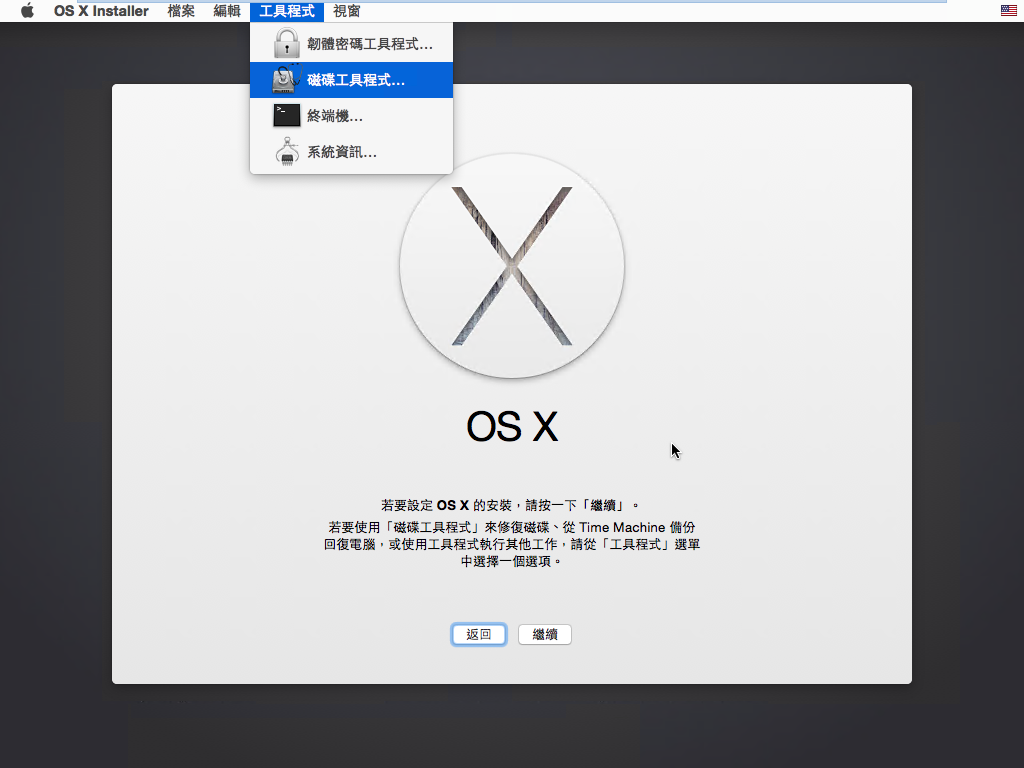Choose 系統資訊… from the menu
This screenshot has width=1024, height=768.
point(351,152)
